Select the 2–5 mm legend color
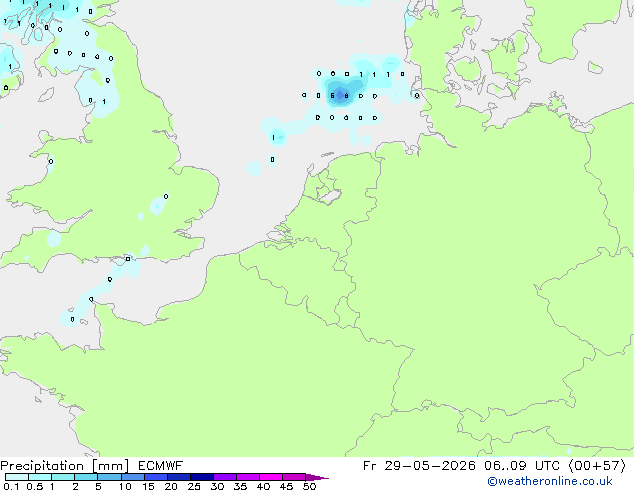The width and height of the screenshot is (634, 490). tap(86, 477)
